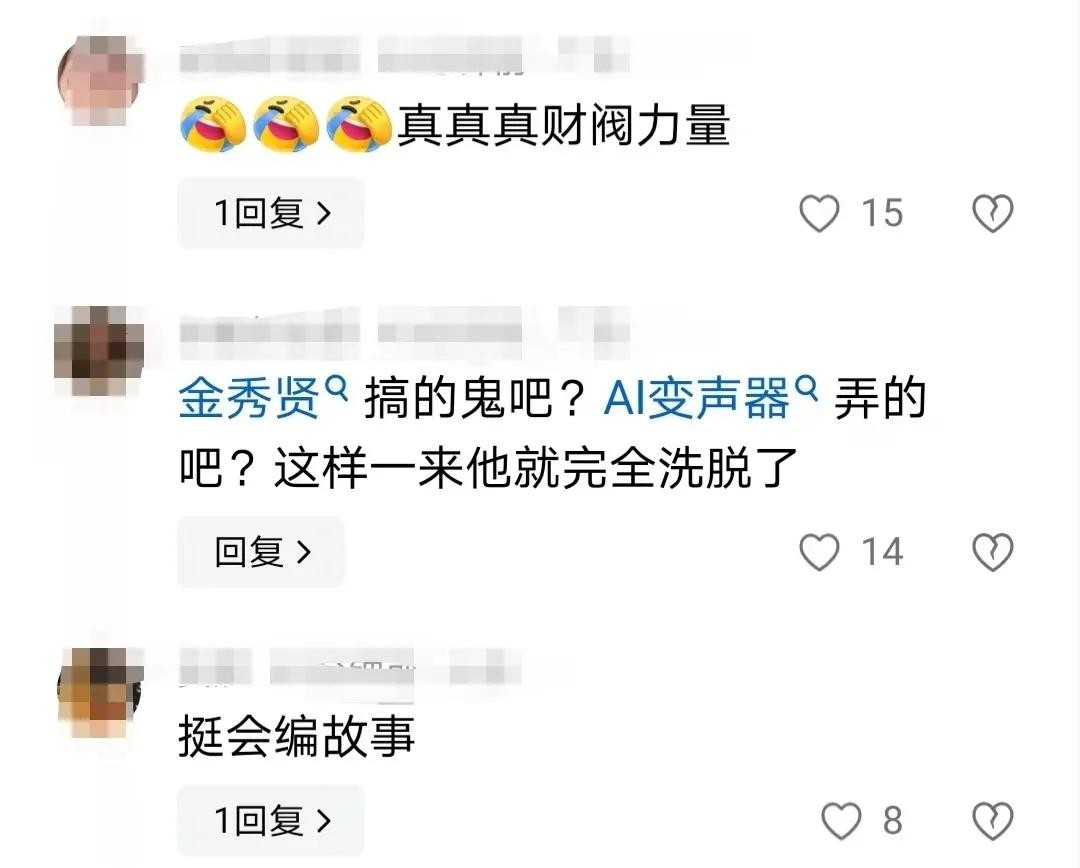Like the 金秀贤 AI变声器 comment
Viewport: 1080px width, 868px height.
(819, 552)
